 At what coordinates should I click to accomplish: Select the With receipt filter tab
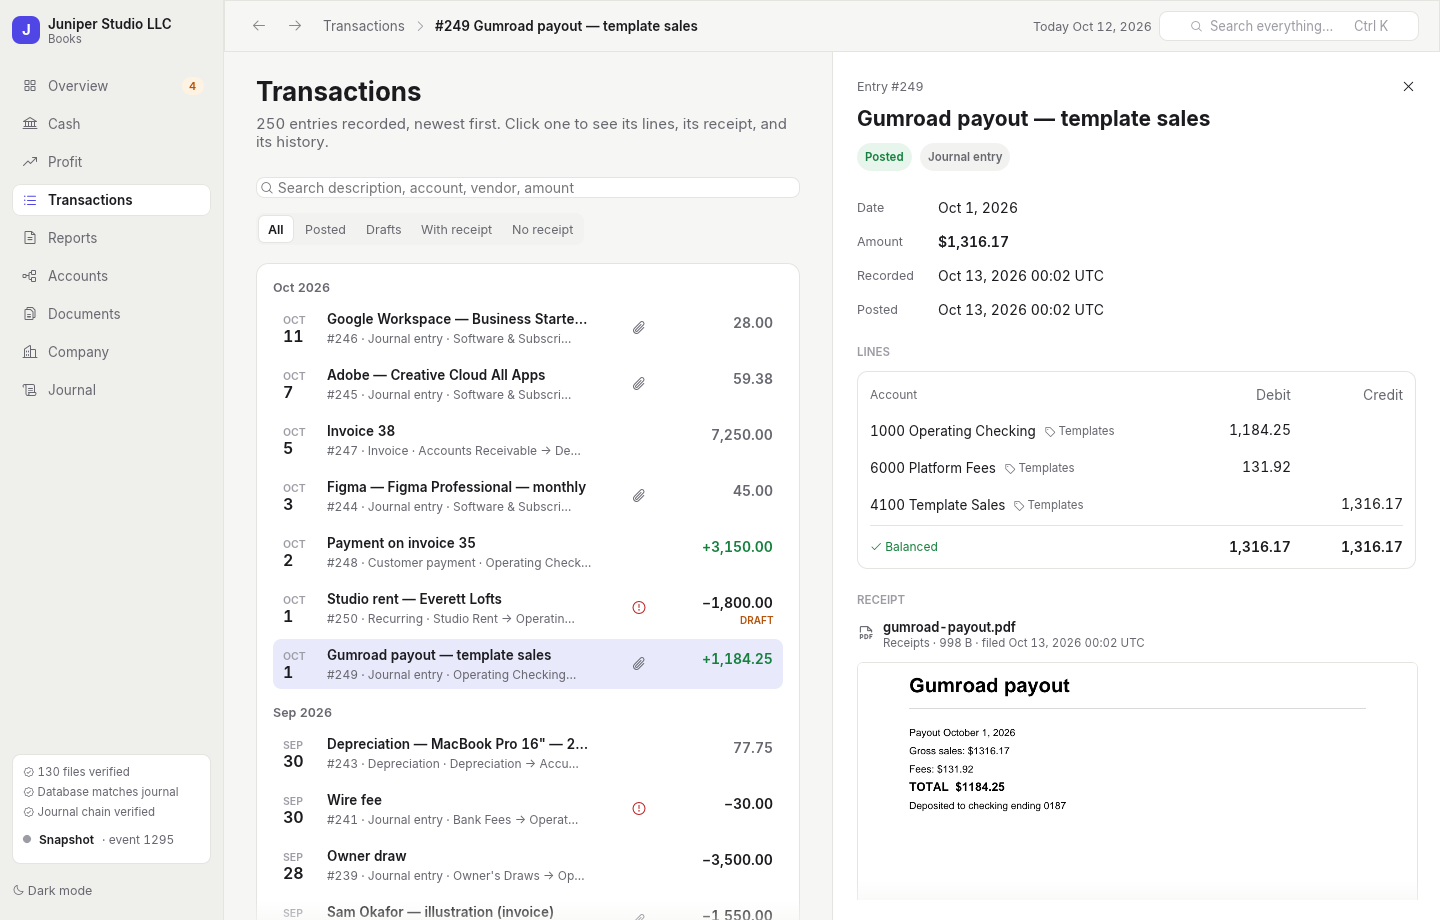(456, 230)
